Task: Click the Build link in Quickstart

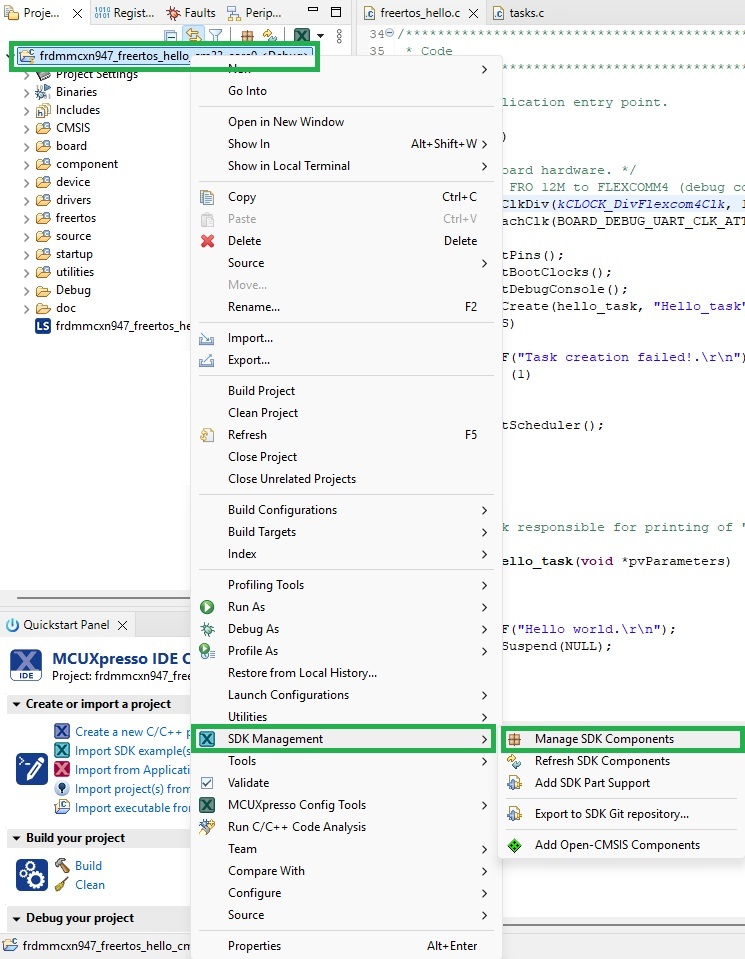Action: 88,865
